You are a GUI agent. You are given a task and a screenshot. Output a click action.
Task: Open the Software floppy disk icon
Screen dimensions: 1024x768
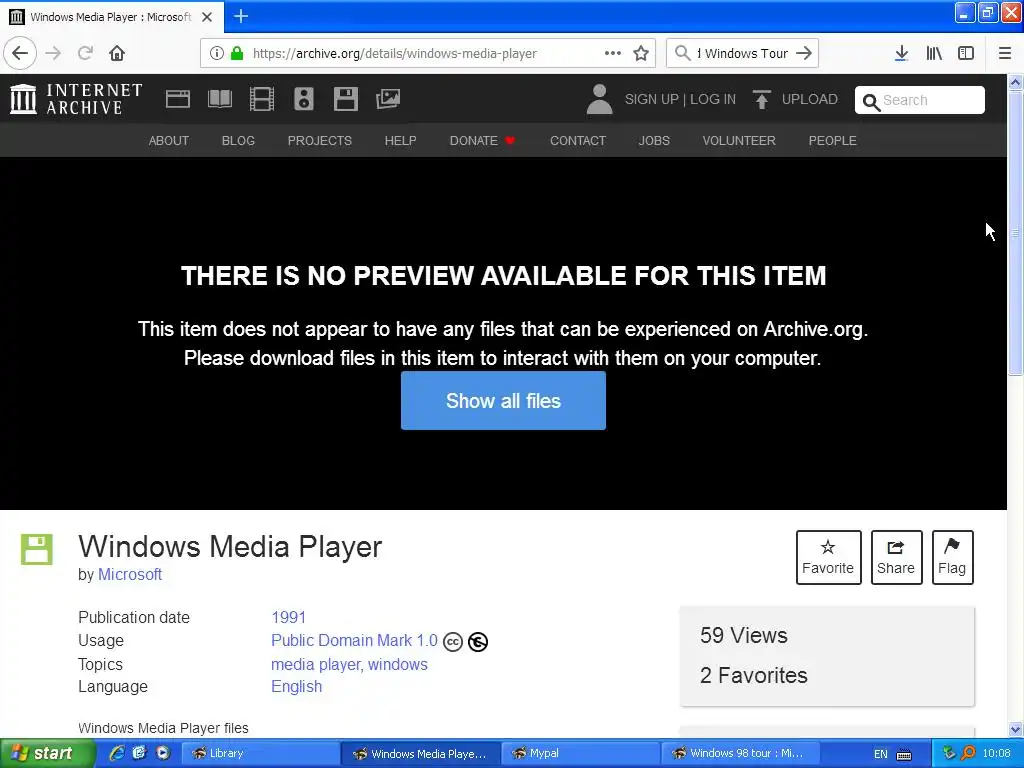coord(345,99)
